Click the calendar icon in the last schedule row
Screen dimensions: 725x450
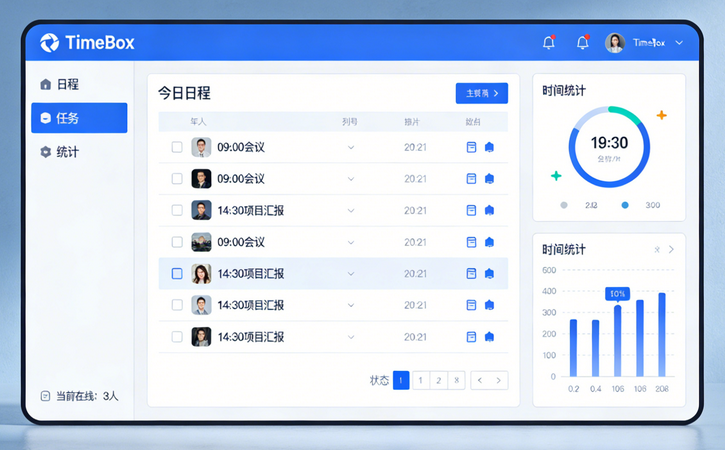pyautogui.click(x=472, y=337)
